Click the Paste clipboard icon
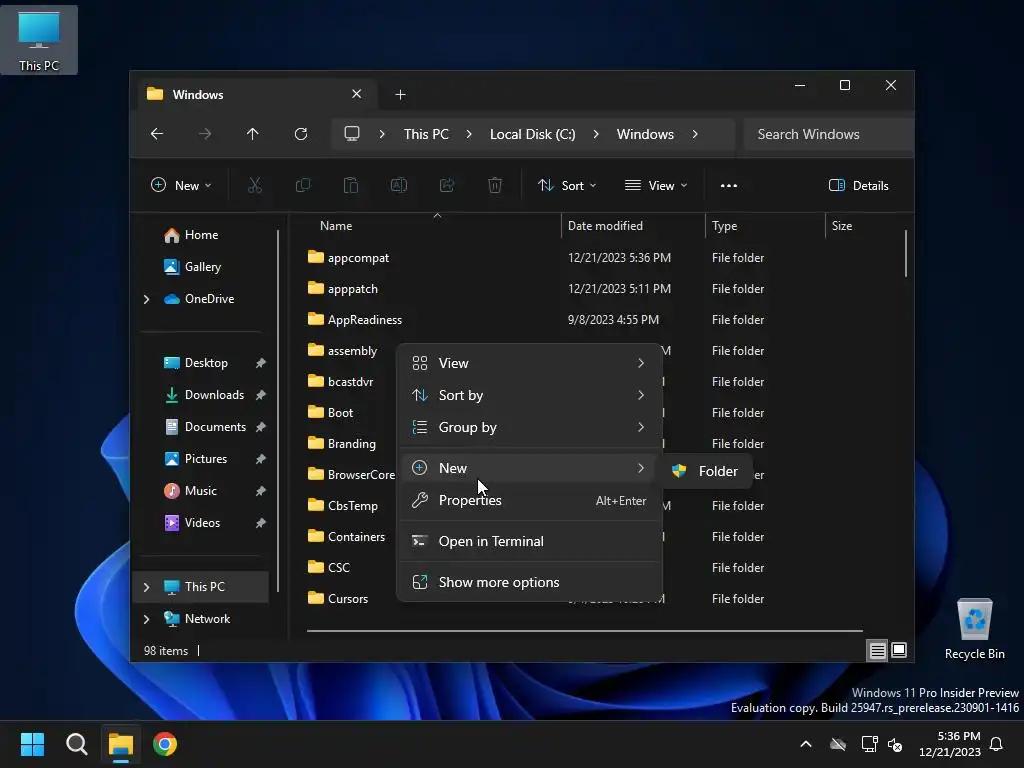 click(351, 185)
